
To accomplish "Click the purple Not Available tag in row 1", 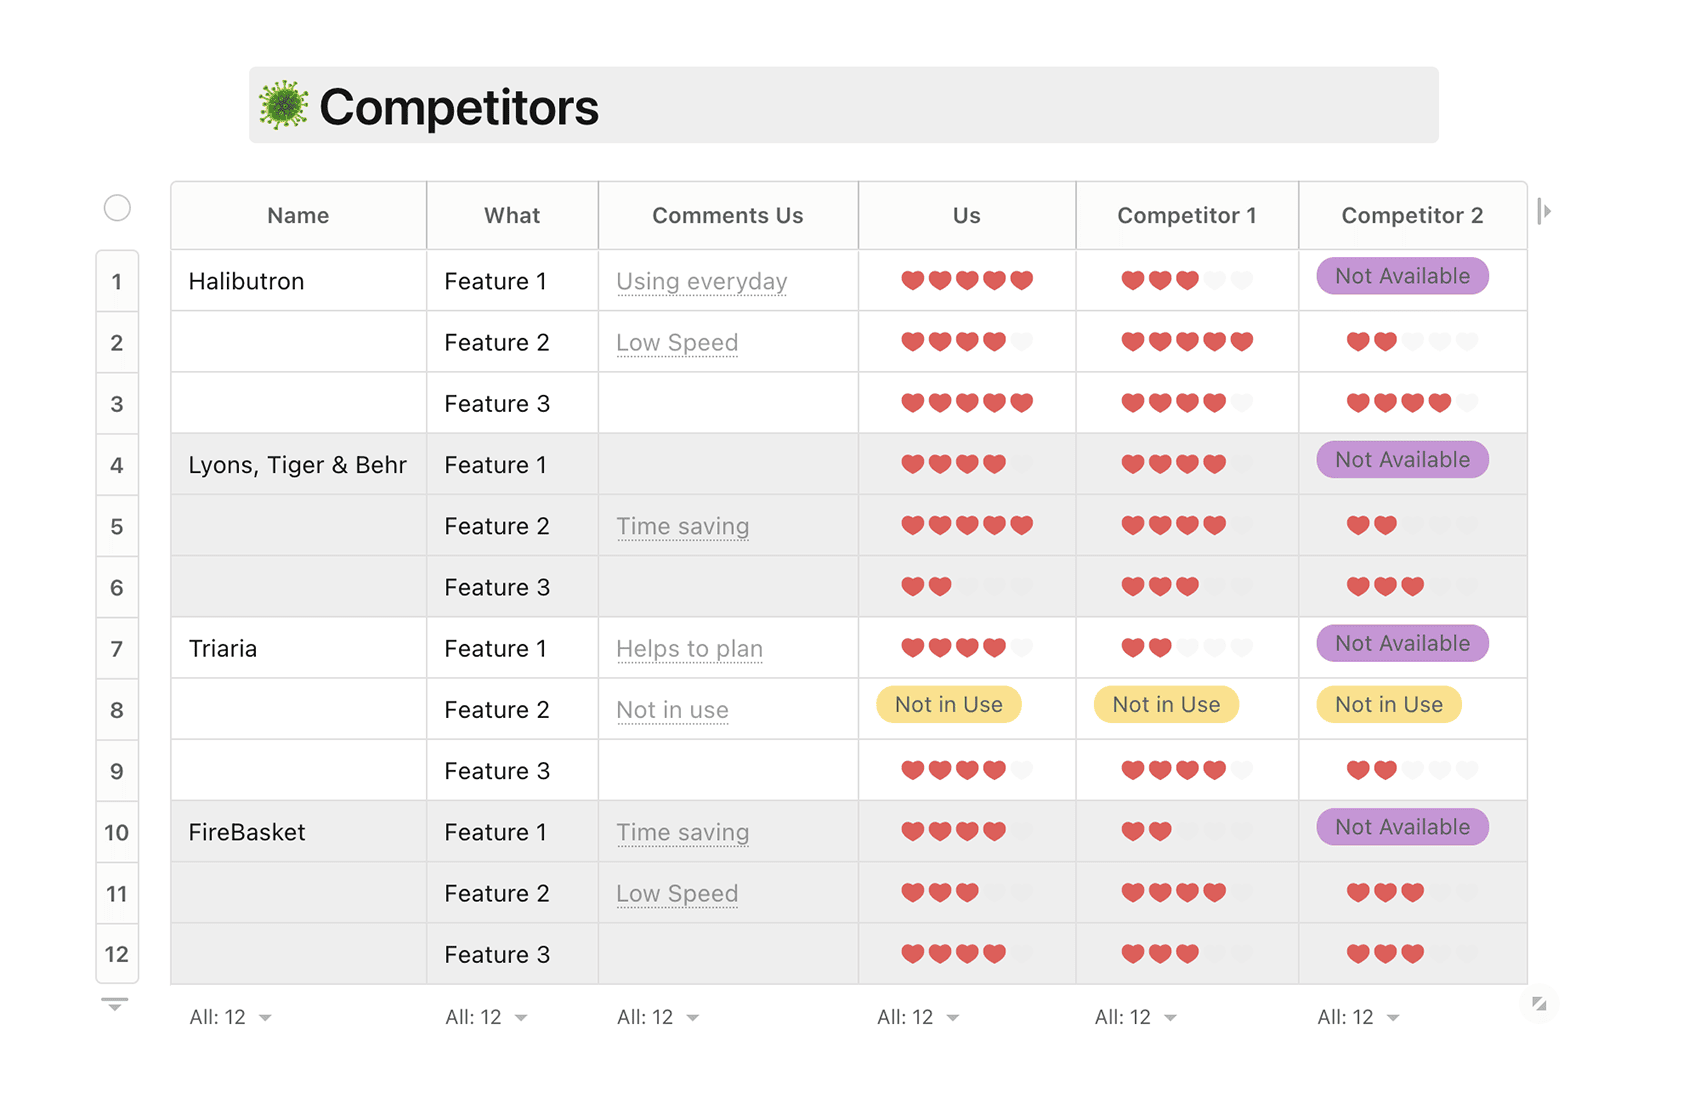I will (1402, 277).
